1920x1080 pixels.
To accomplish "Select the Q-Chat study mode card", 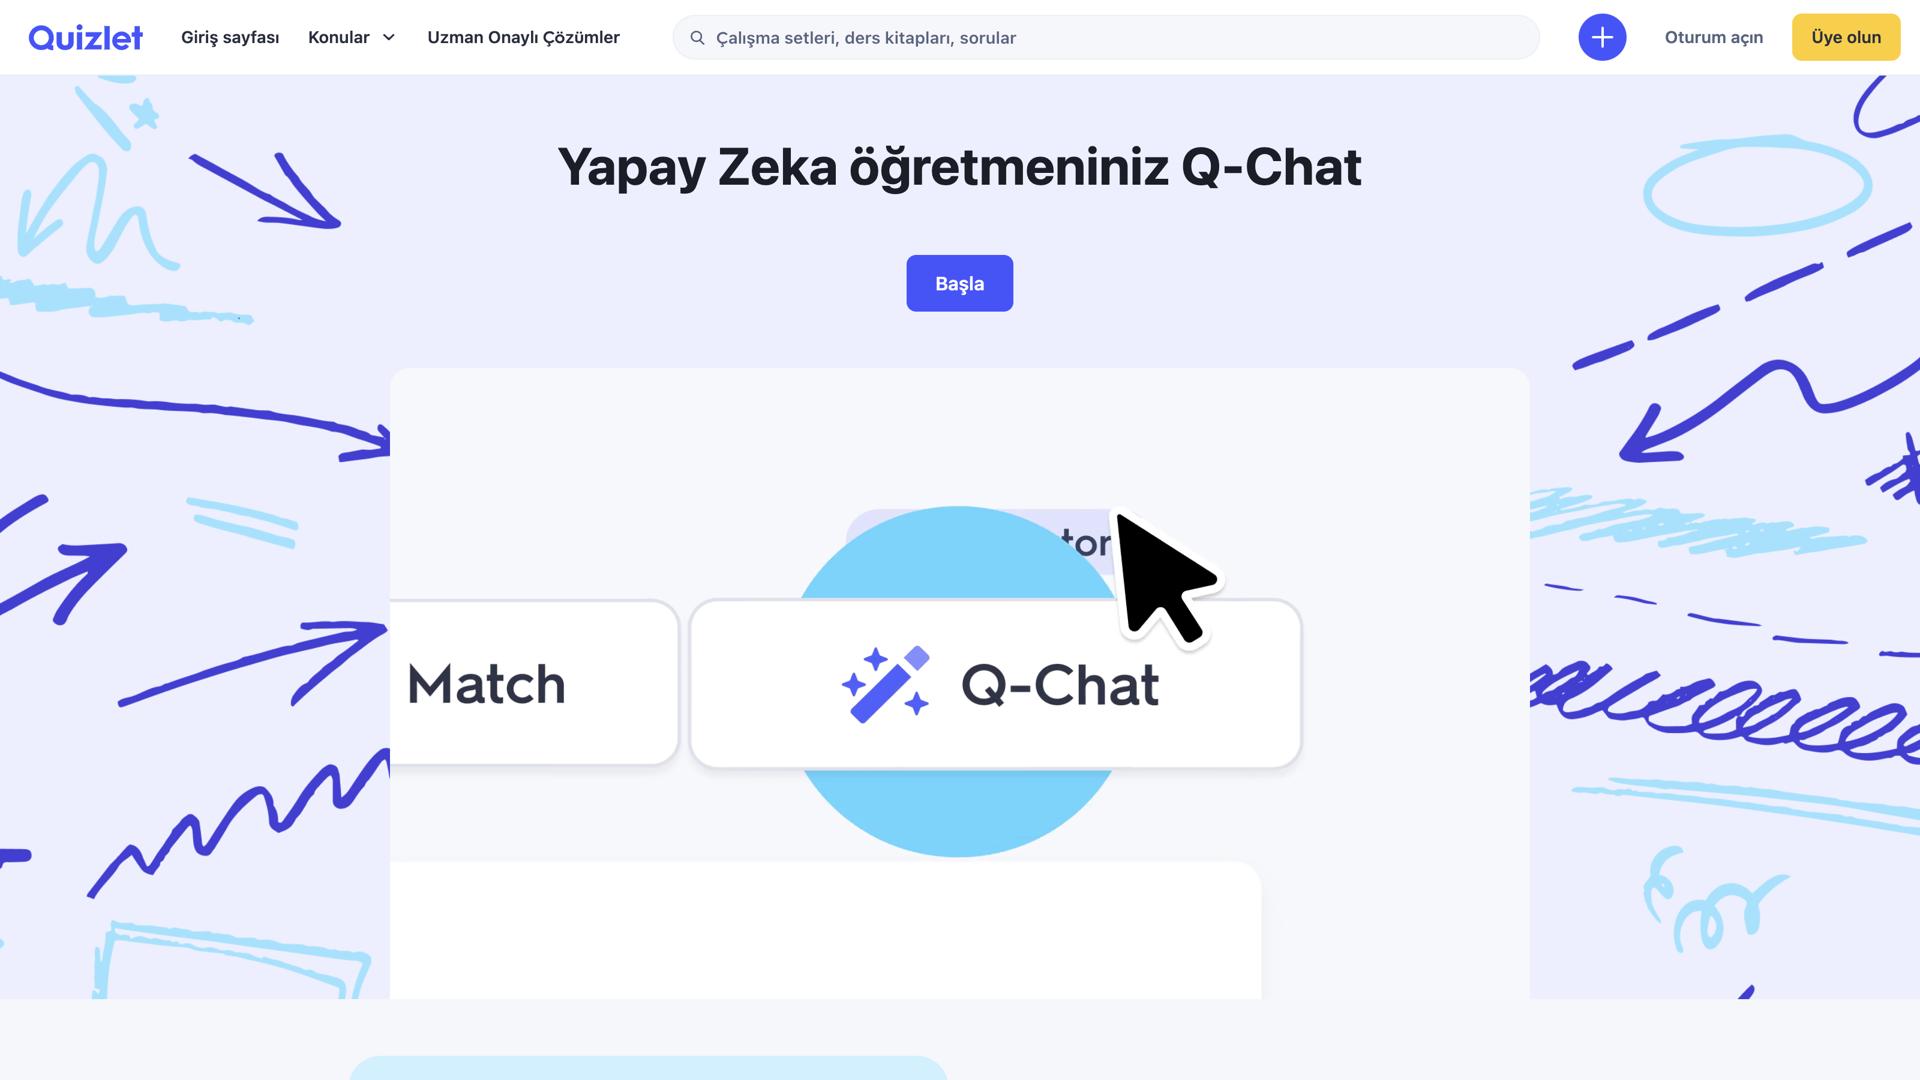I will tap(995, 684).
